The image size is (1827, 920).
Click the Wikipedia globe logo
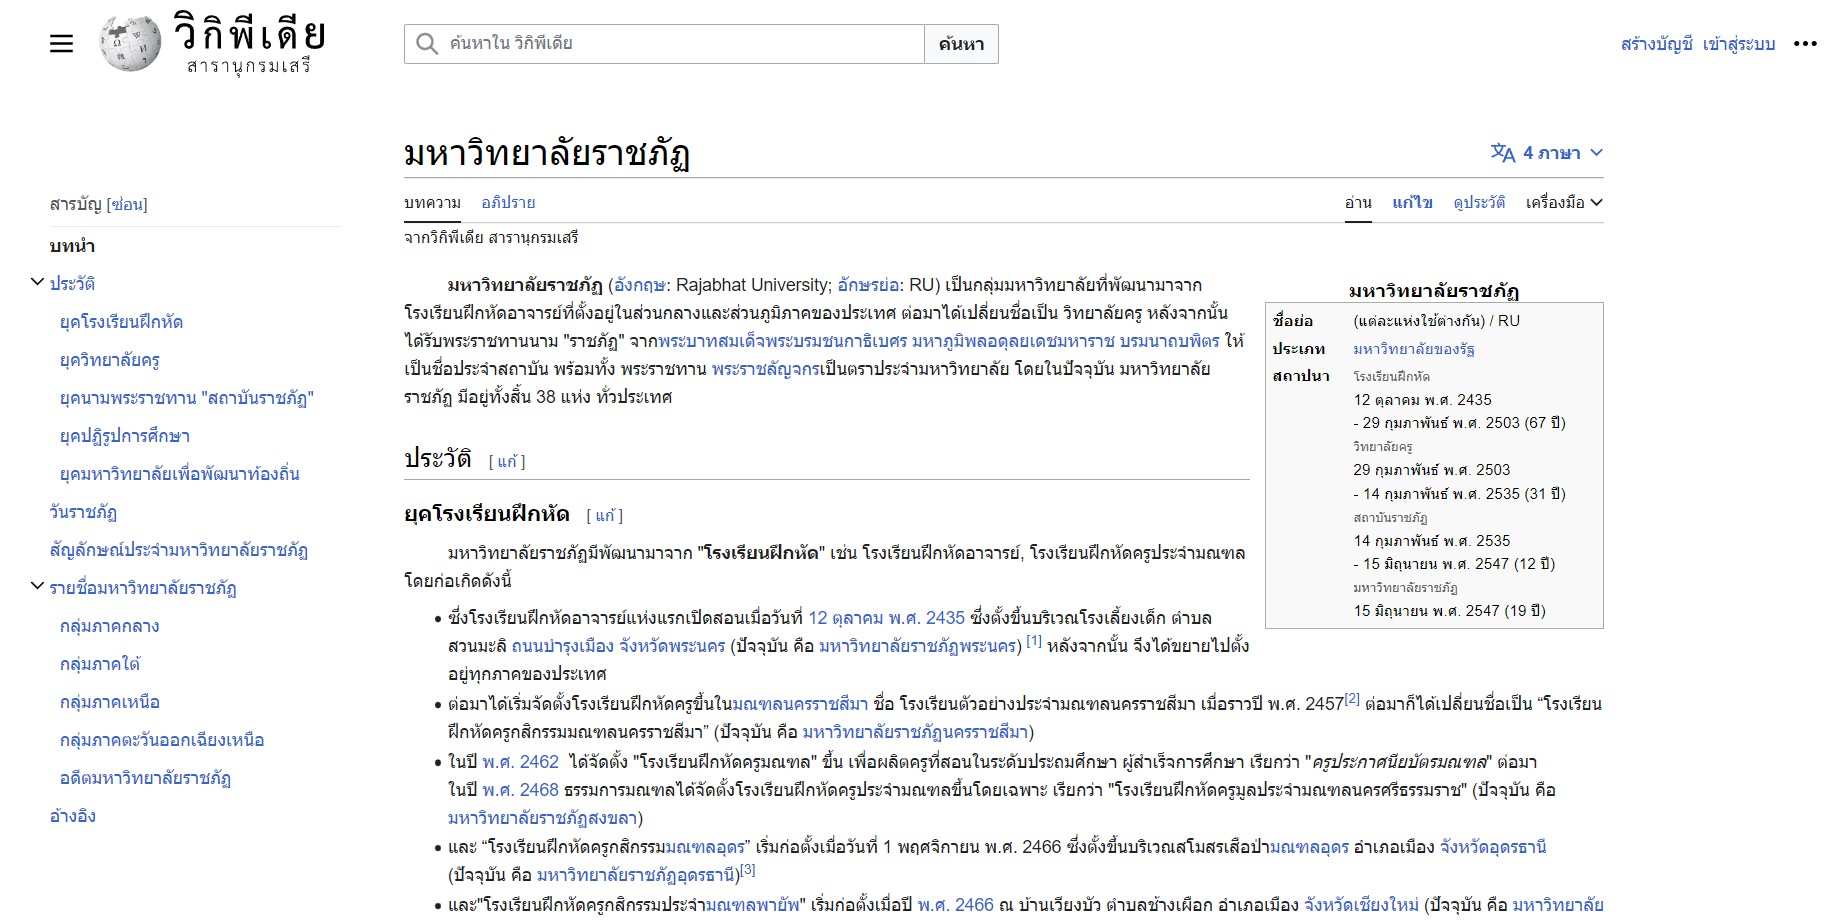130,44
